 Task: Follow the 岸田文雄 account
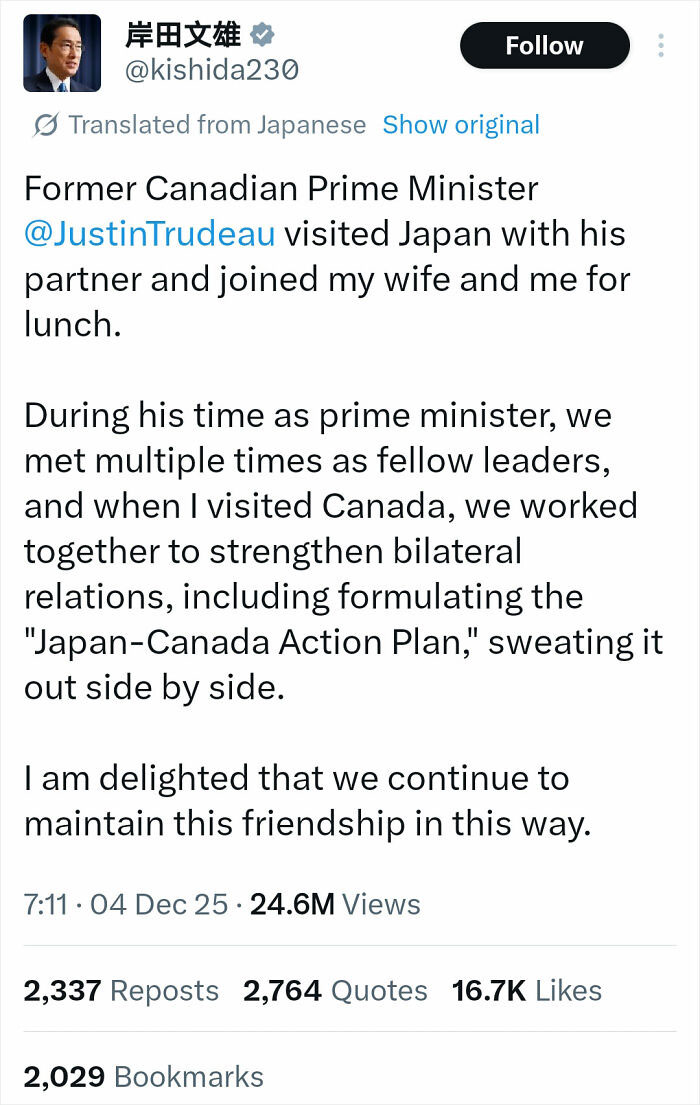click(x=544, y=46)
